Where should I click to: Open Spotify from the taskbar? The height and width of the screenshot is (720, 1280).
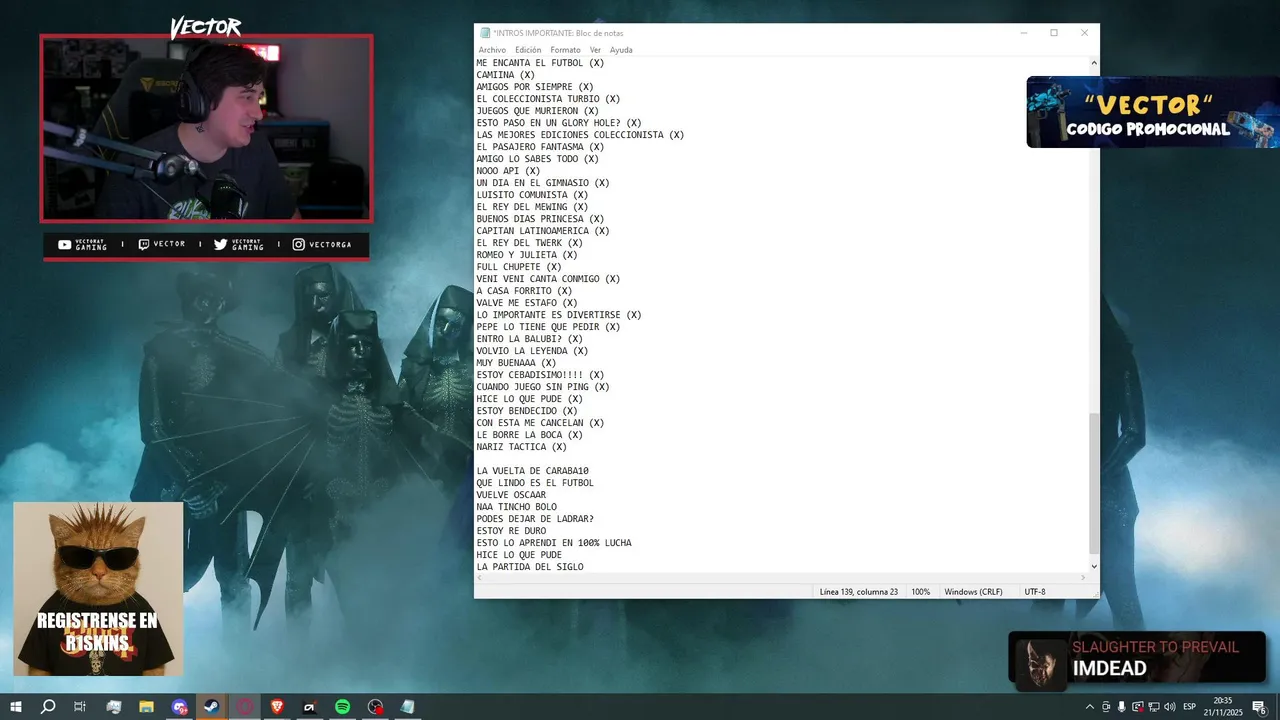(342, 707)
